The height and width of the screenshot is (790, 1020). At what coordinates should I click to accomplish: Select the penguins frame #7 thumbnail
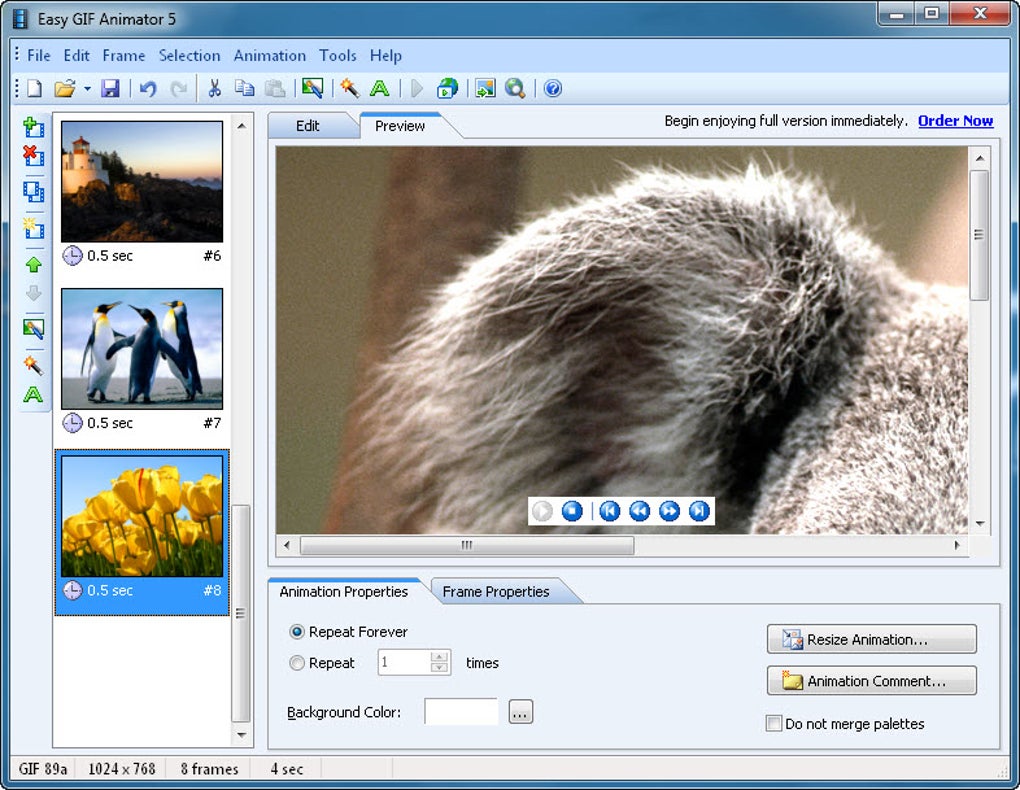142,349
